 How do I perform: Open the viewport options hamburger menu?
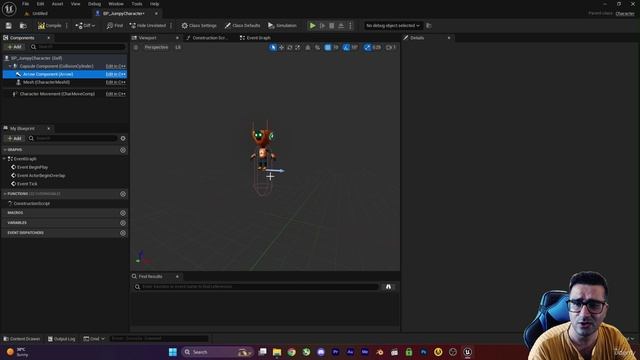coord(136,47)
